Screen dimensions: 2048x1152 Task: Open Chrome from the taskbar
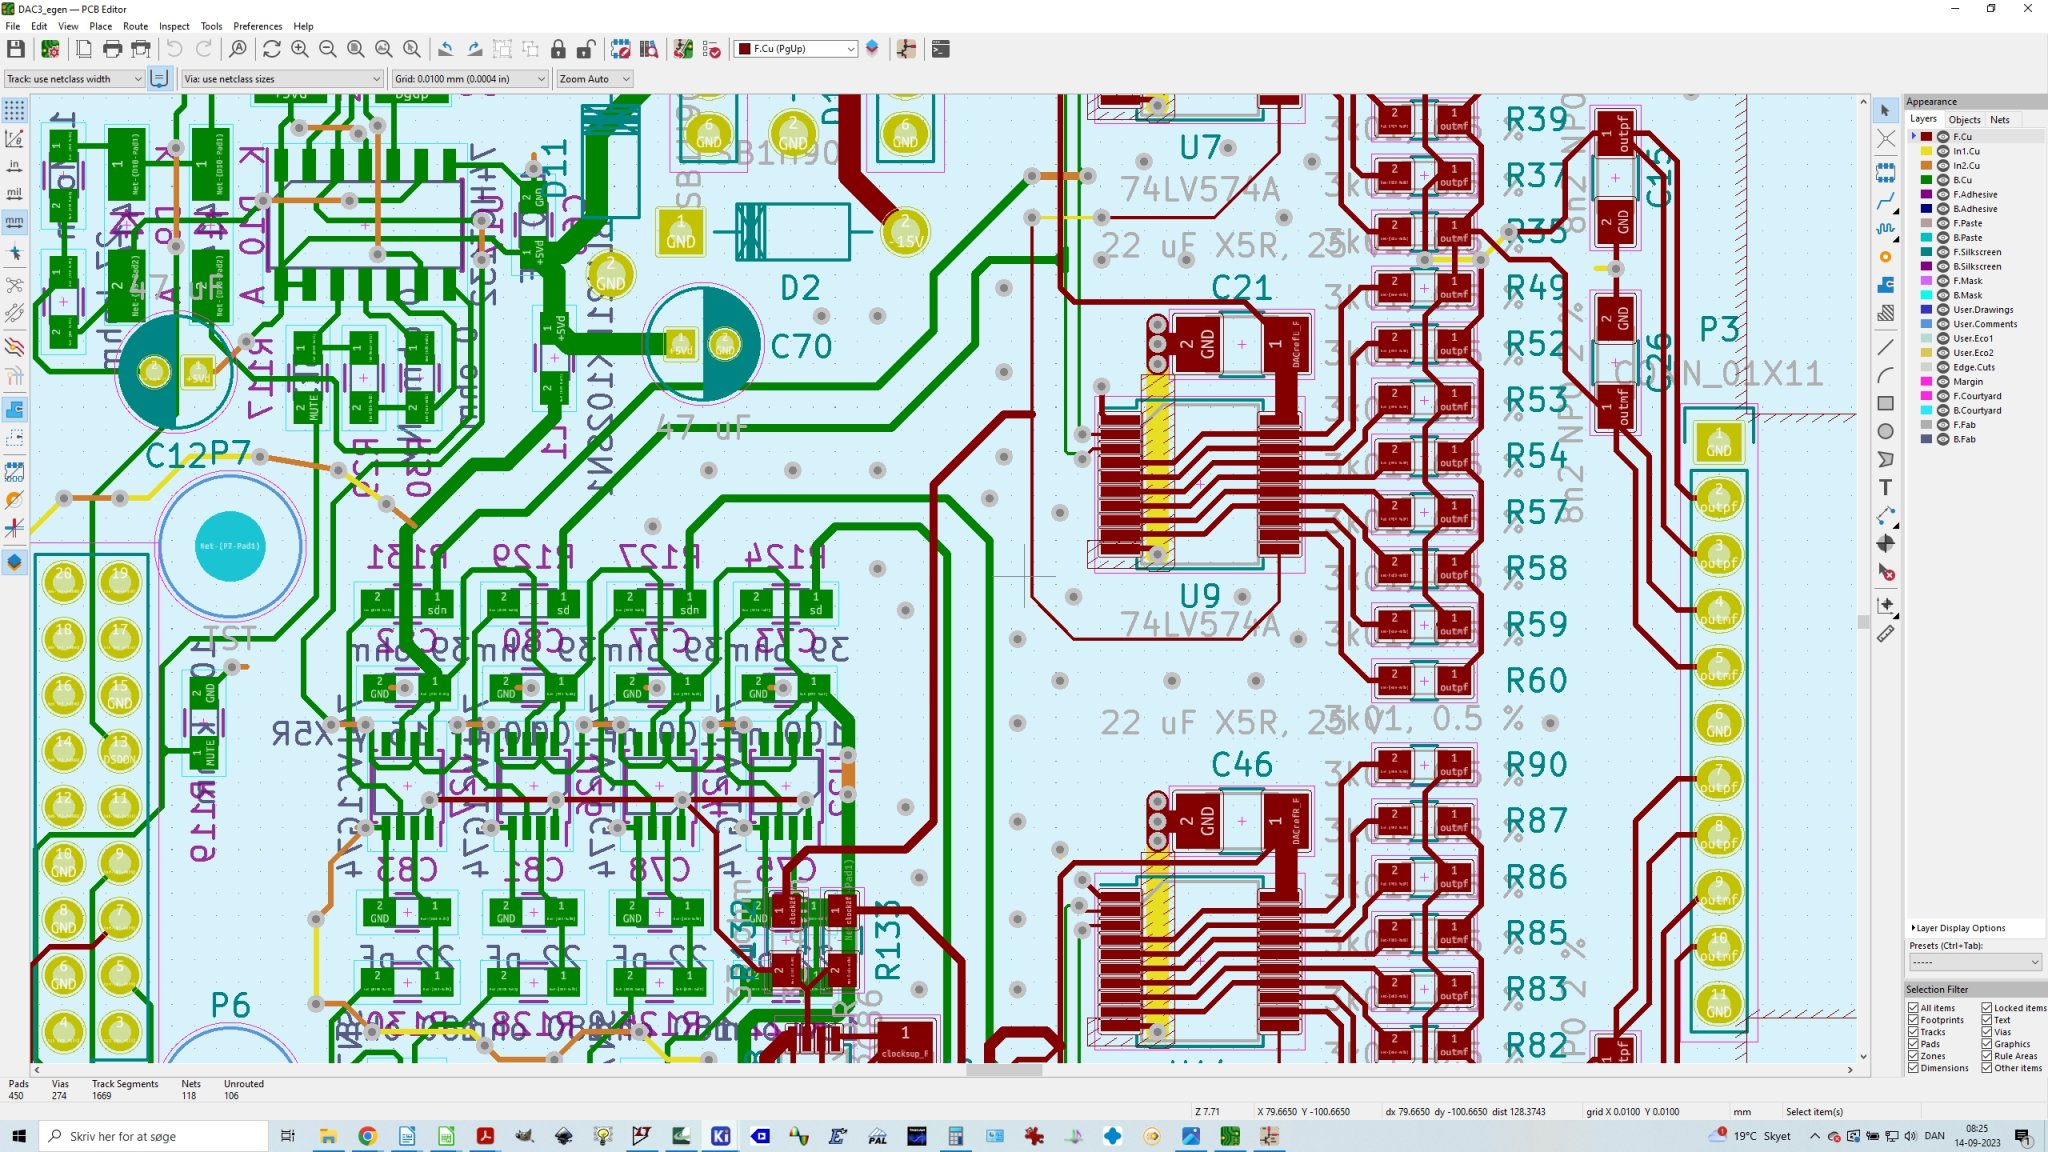[367, 1136]
